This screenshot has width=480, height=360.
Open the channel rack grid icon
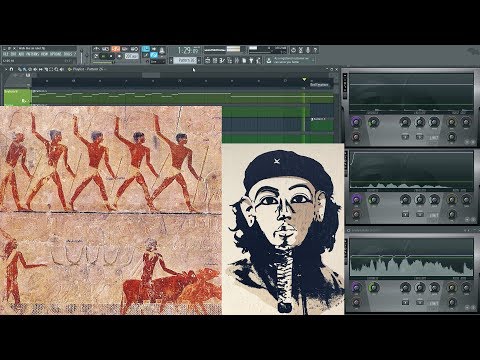(x=215, y=60)
